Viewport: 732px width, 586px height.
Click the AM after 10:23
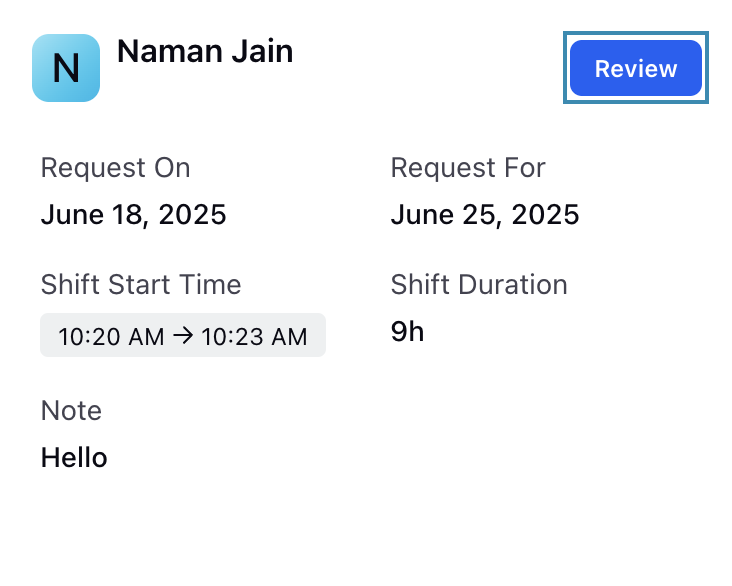(x=289, y=336)
